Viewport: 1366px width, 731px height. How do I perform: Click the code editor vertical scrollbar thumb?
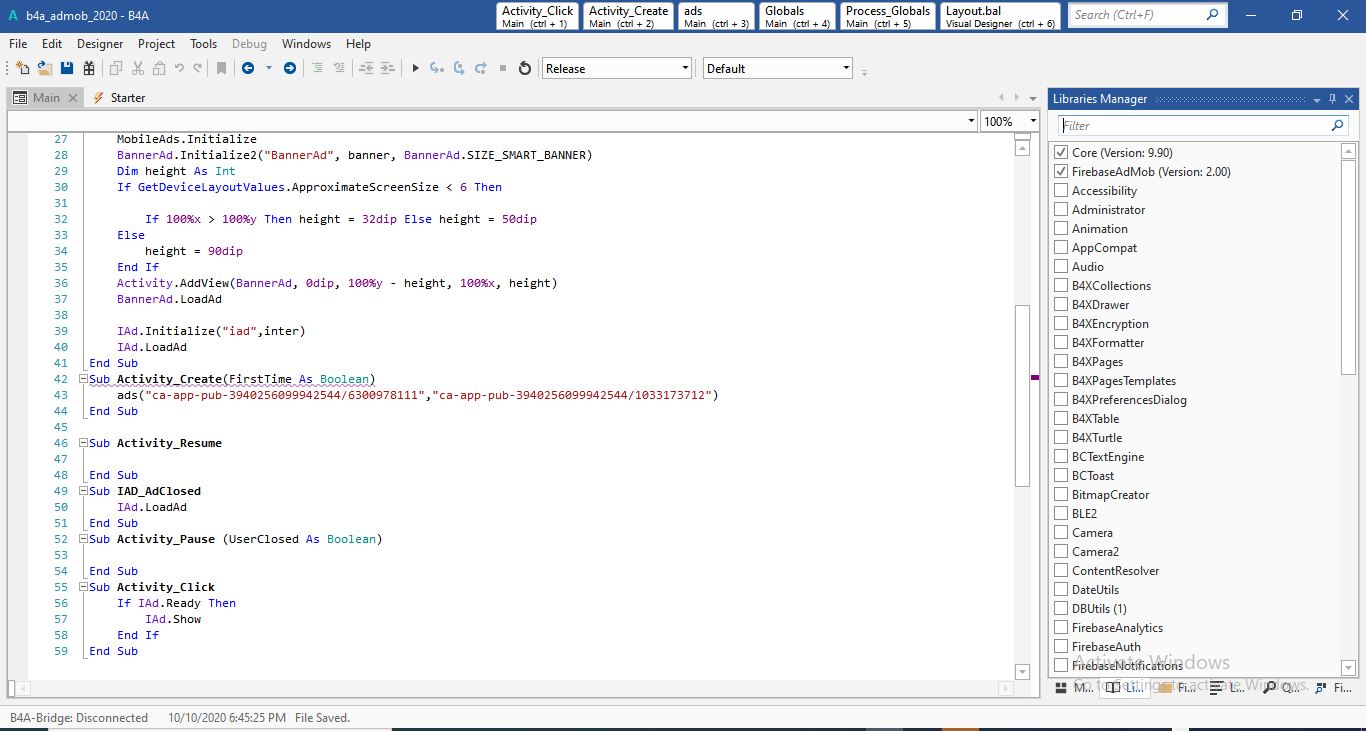click(x=1022, y=395)
